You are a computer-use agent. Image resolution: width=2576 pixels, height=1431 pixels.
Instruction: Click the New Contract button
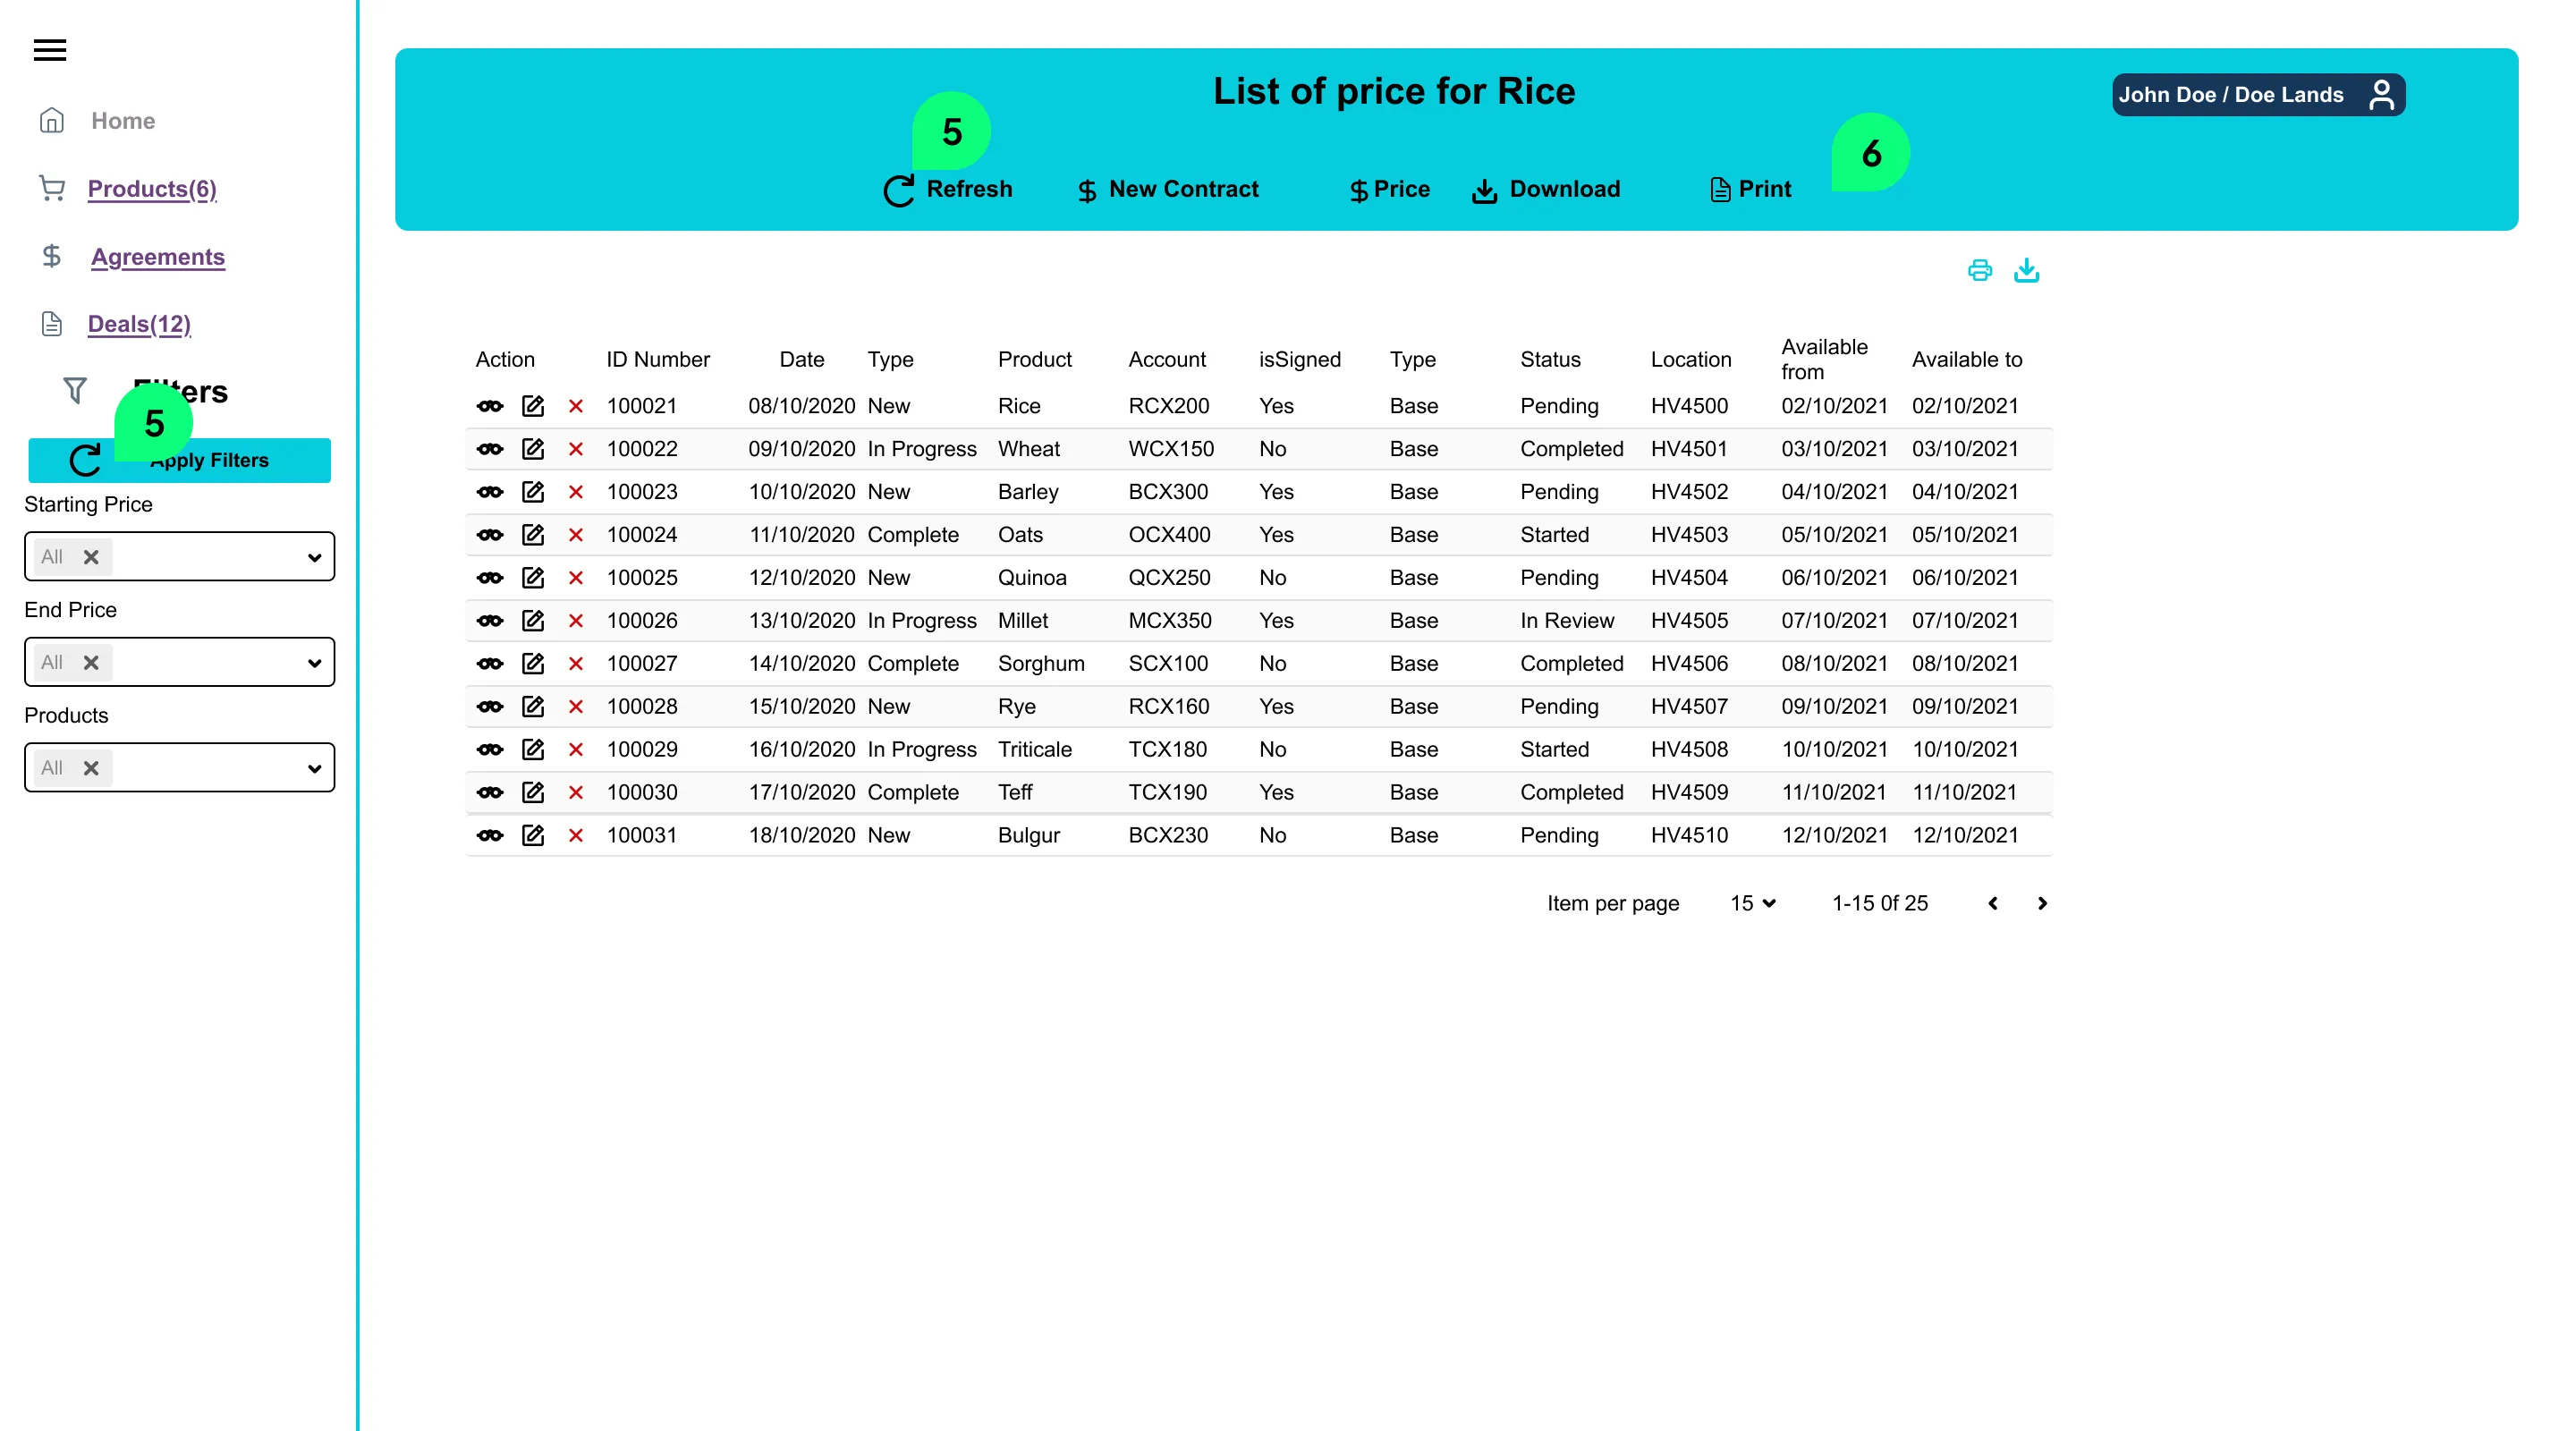point(1168,189)
